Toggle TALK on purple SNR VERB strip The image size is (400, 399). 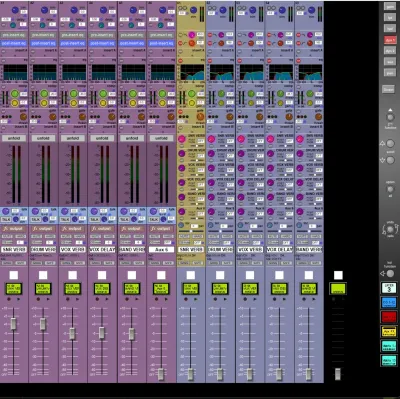pos(6,220)
